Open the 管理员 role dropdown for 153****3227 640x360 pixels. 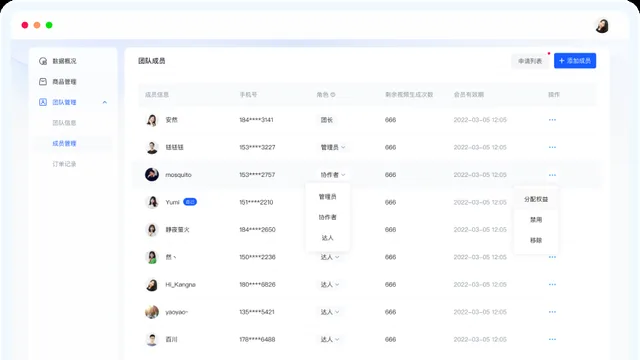pyautogui.click(x=333, y=147)
